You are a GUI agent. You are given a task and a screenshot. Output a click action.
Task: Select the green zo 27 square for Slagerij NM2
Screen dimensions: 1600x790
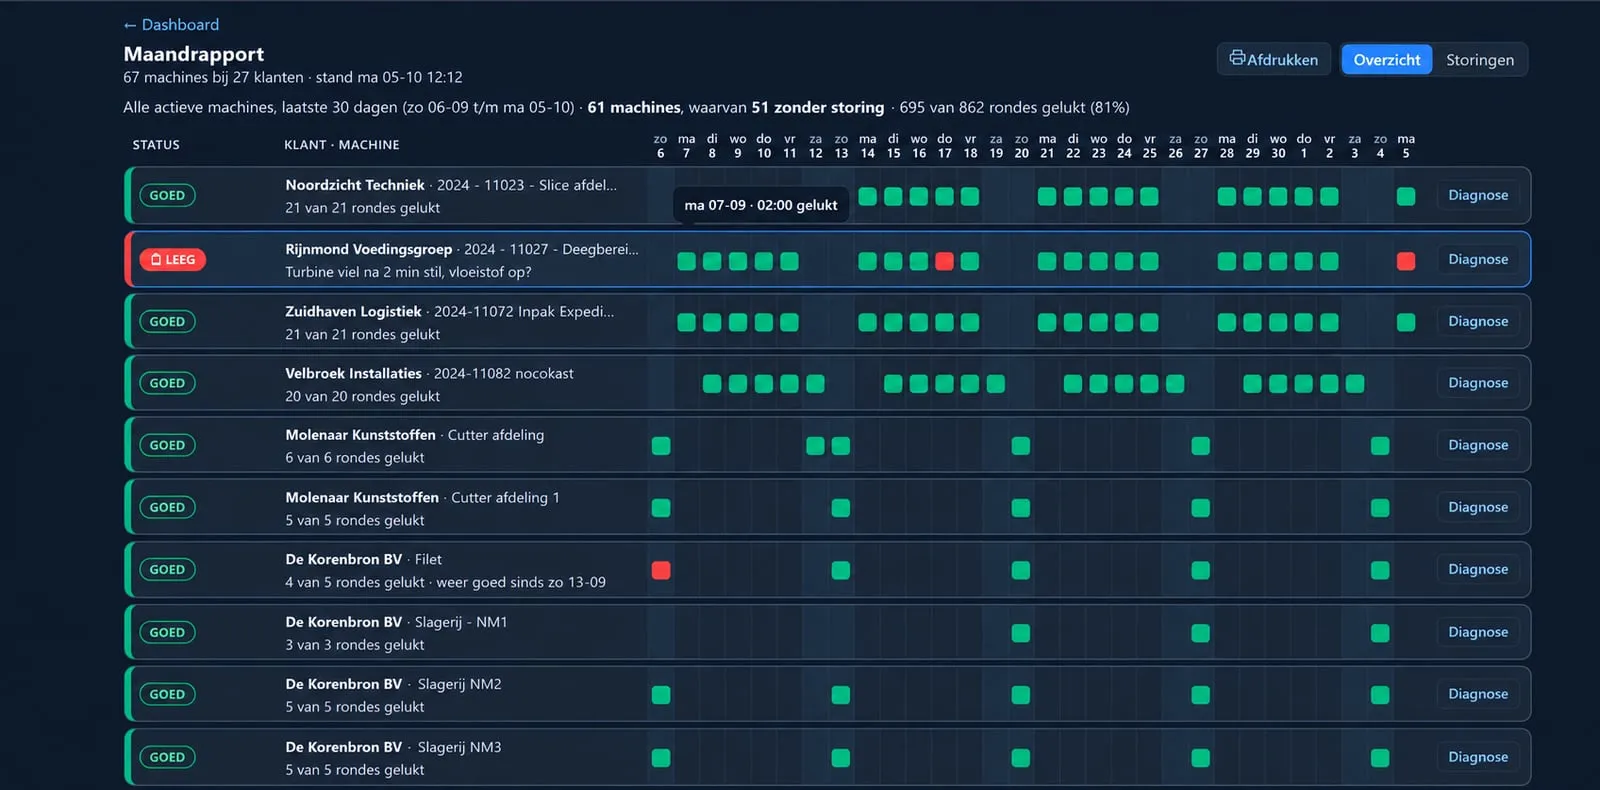click(x=1201, y=695)
